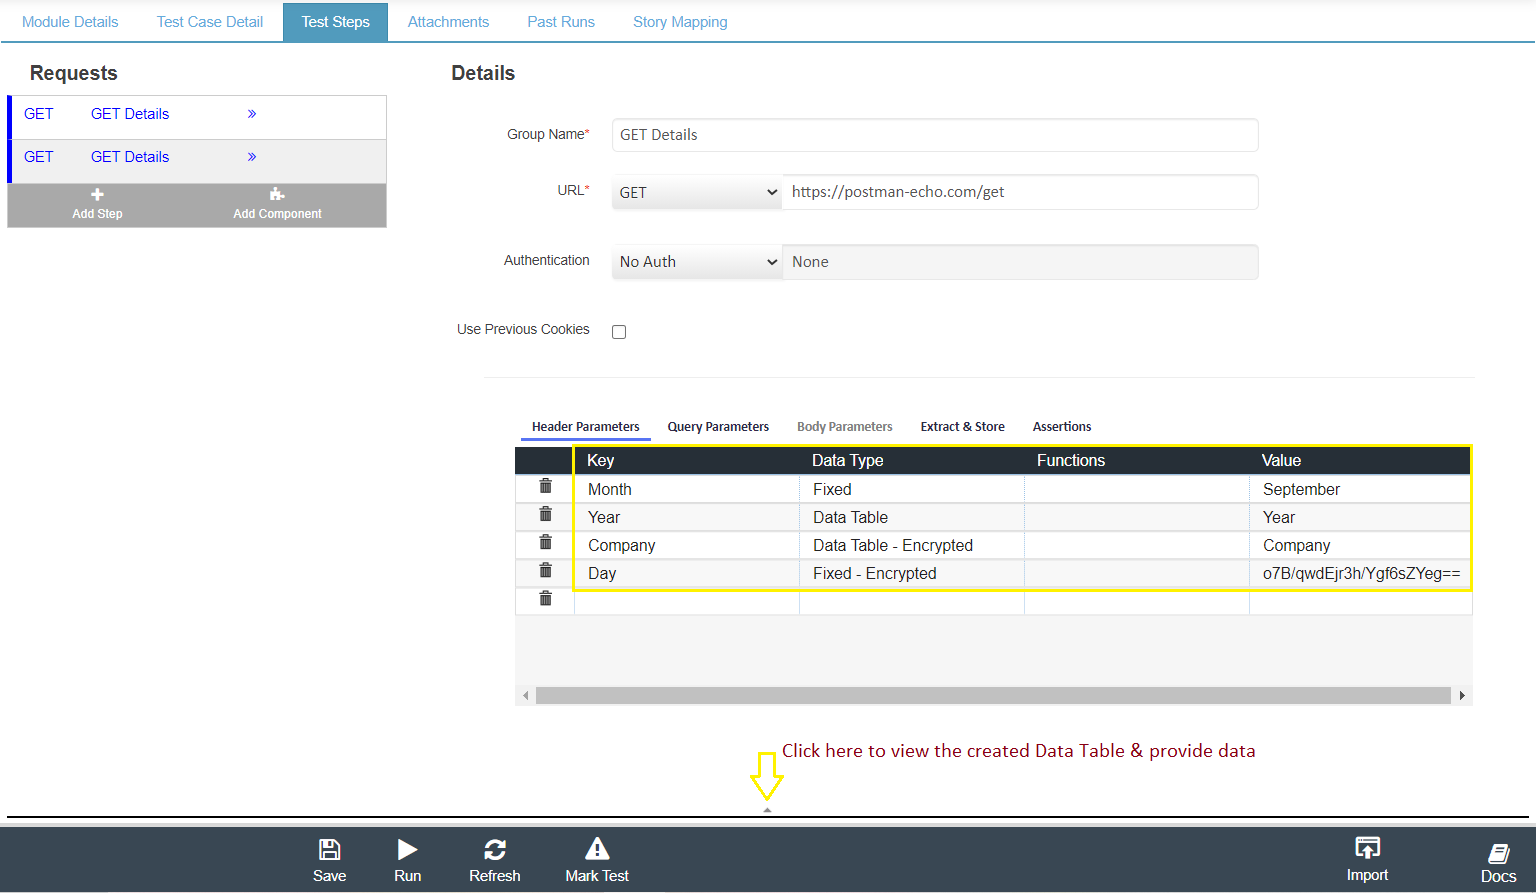This screenshot has width=1536, height=893.
Task: Delete the Year parameter row
Action: pyautogui.click(x=545, y=514)
